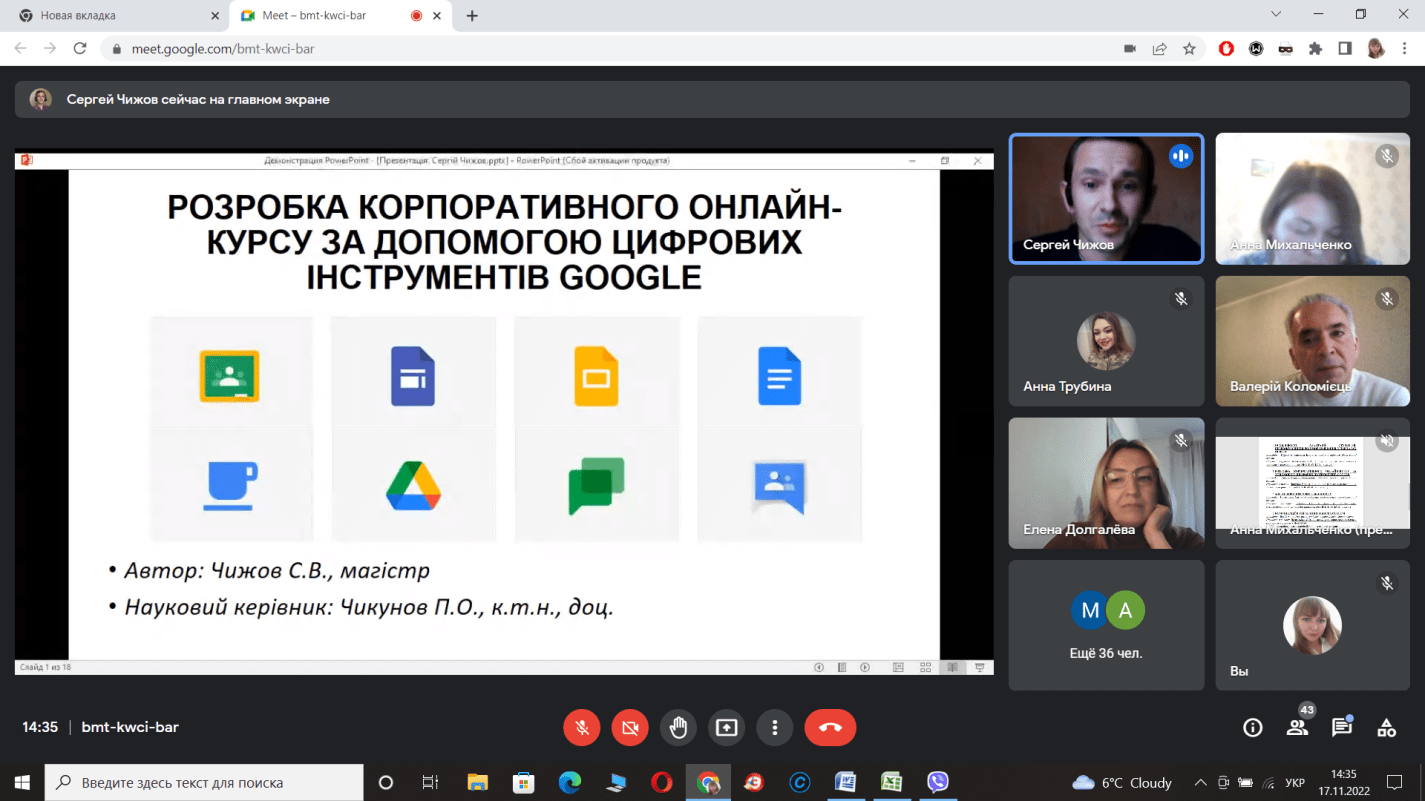Open Excel from the taskbar
1425x801 pixels.
tap(891, 782)
